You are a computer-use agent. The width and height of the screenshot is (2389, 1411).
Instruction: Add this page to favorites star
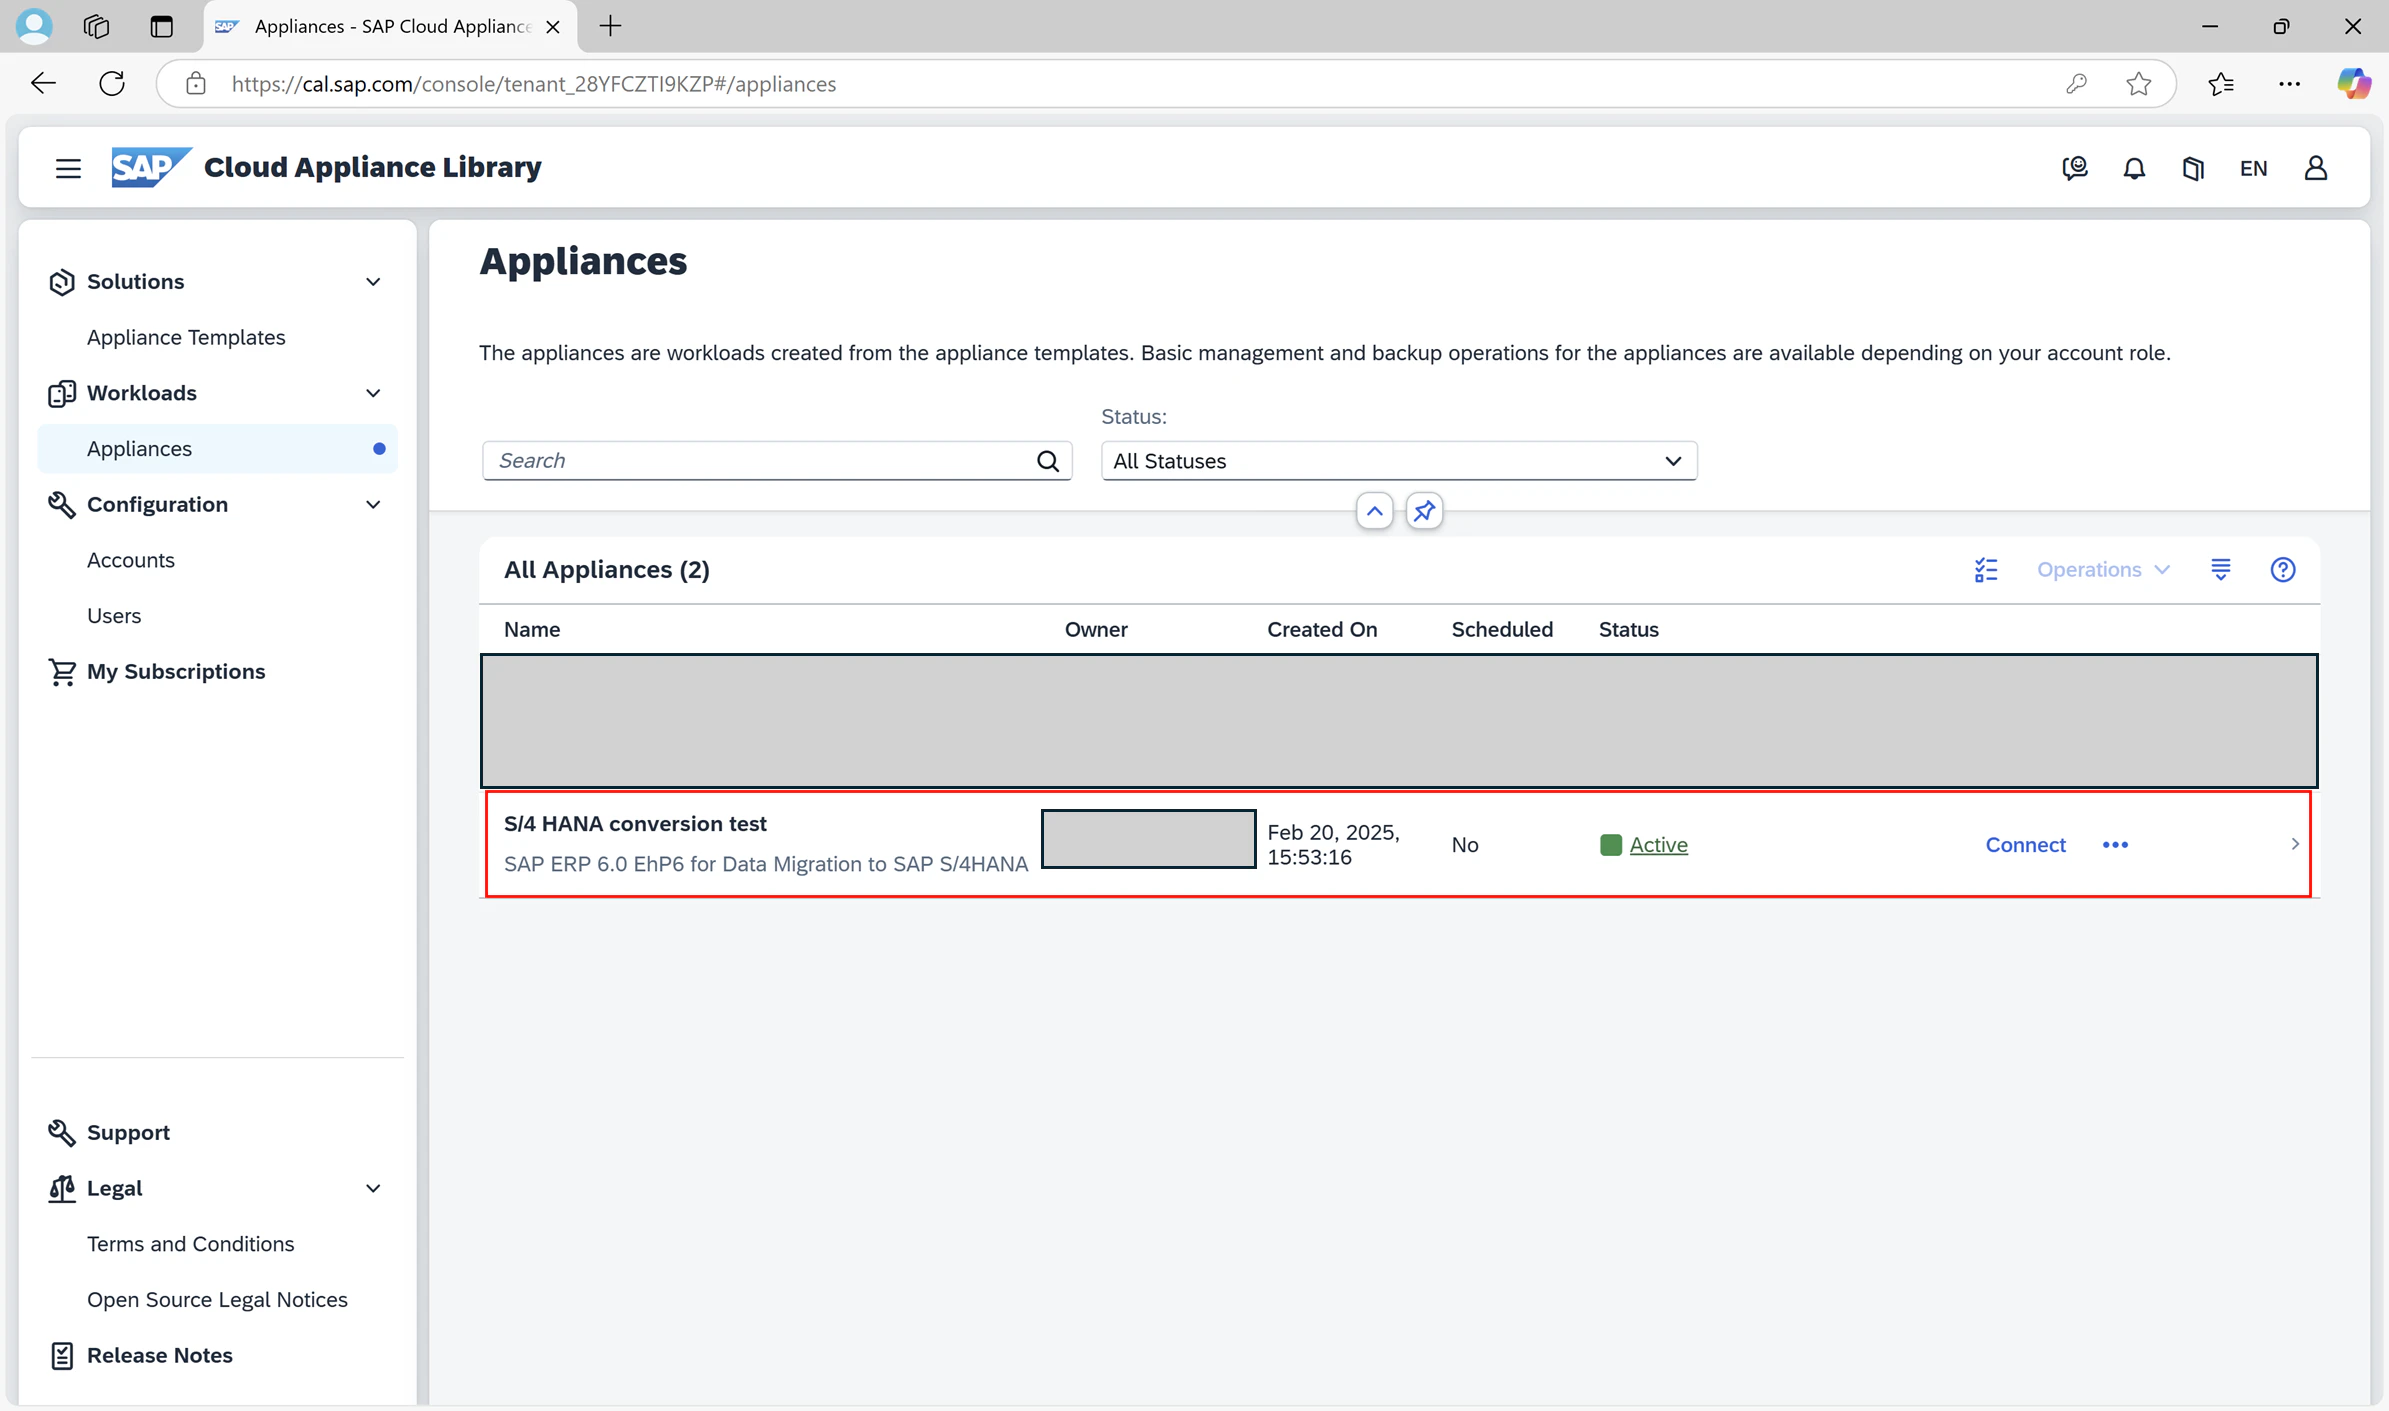[x=2139, y=84]
